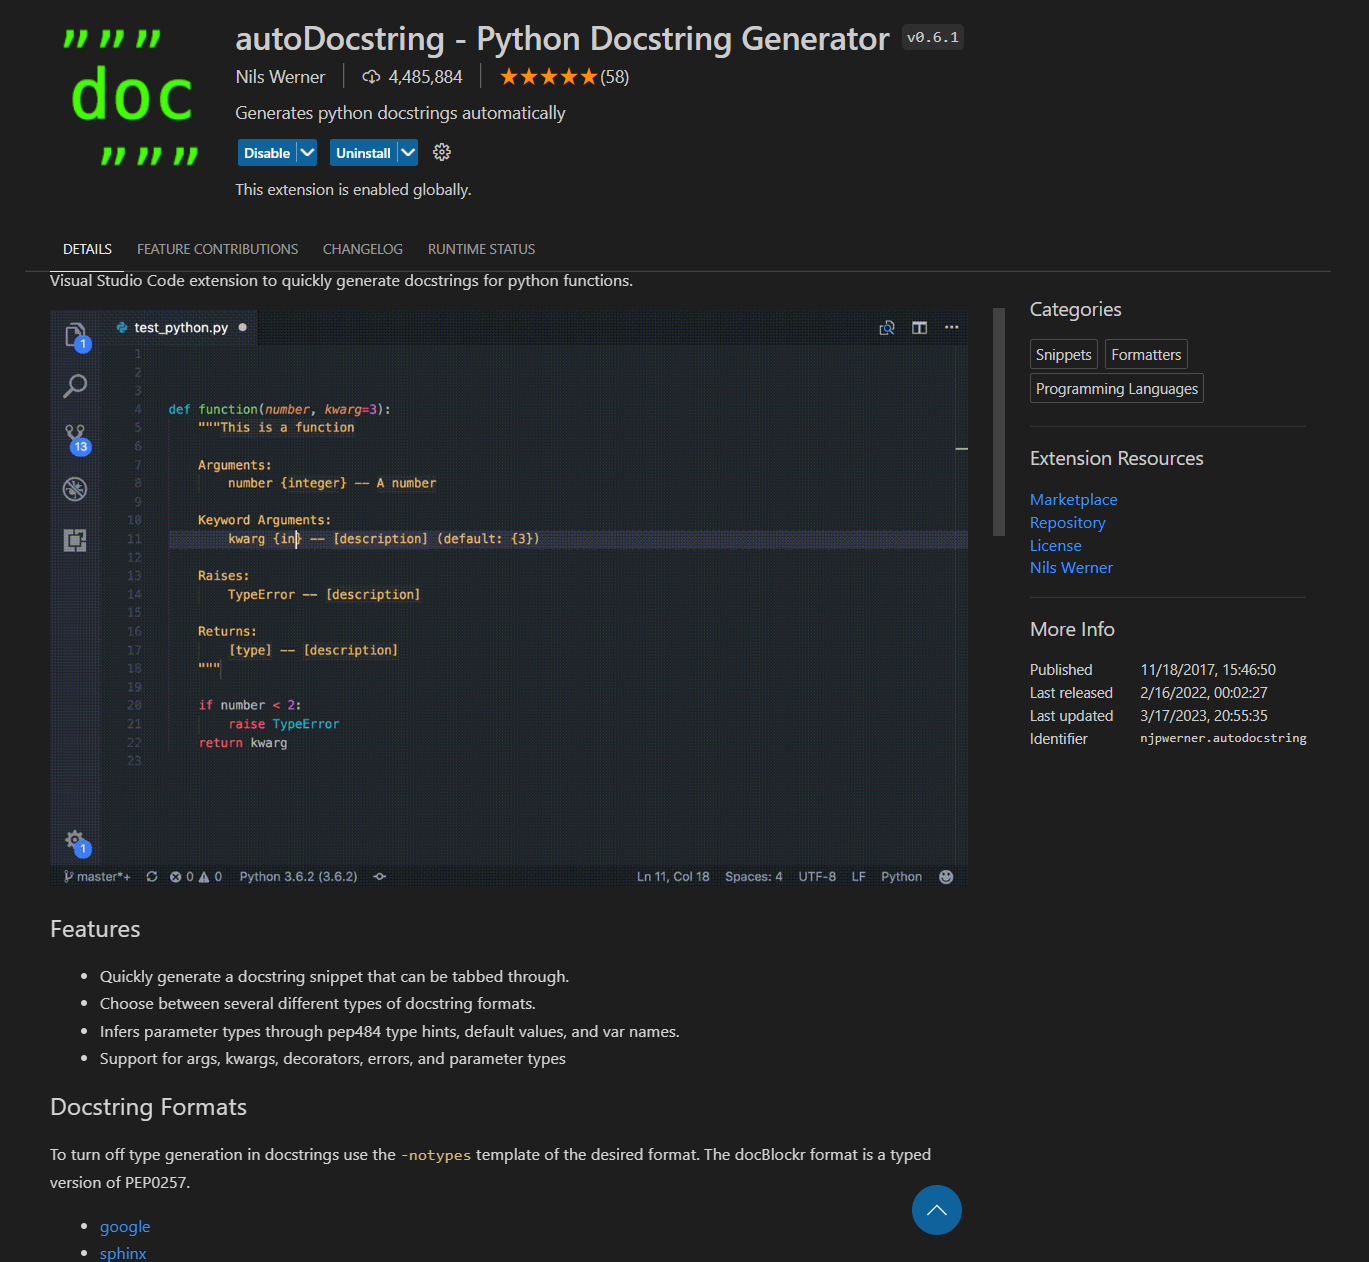Select the Programming Languages category
1369x1262 pixels.
click(x=1117, y=389)
